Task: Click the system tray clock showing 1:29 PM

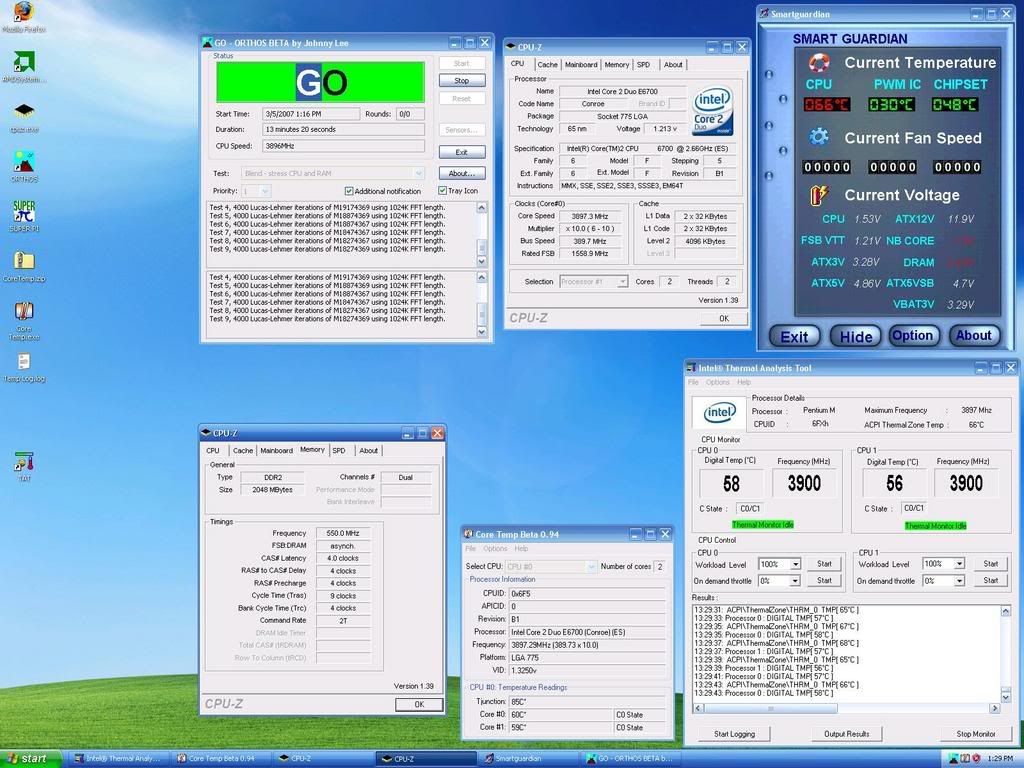Action: point(1000,759)
